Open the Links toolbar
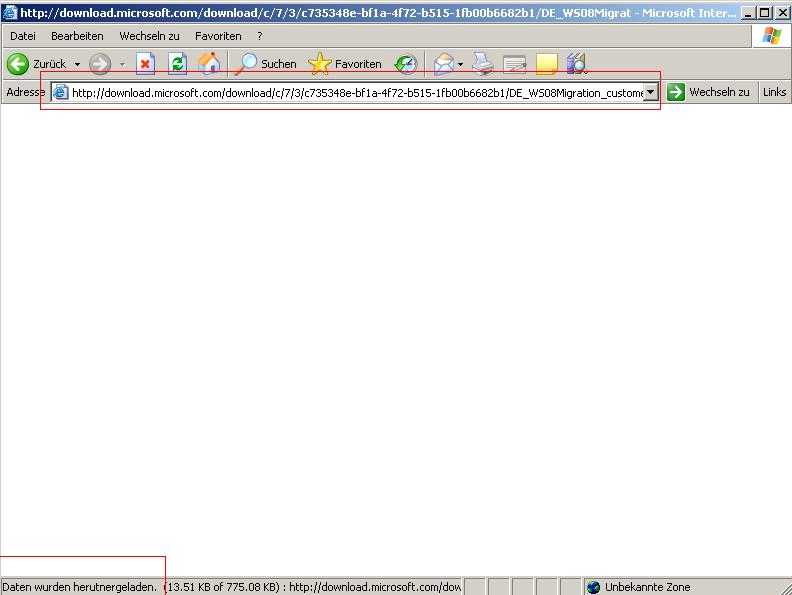 point(774,92)
